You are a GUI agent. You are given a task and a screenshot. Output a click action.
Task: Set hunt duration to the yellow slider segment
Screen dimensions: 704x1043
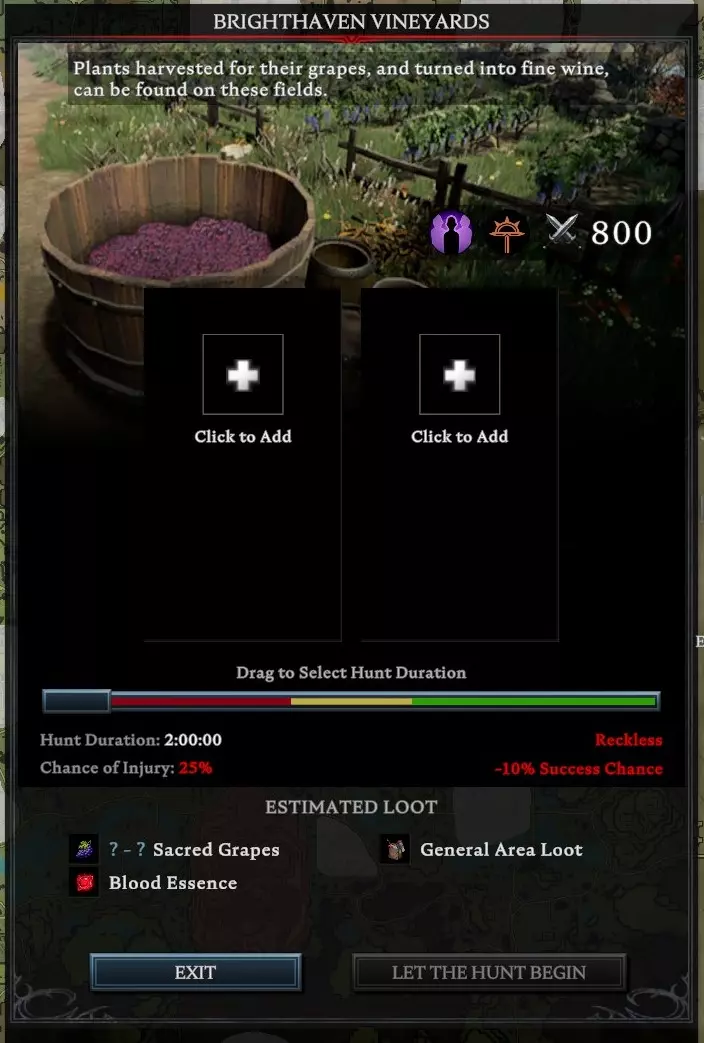pos(351,701)
